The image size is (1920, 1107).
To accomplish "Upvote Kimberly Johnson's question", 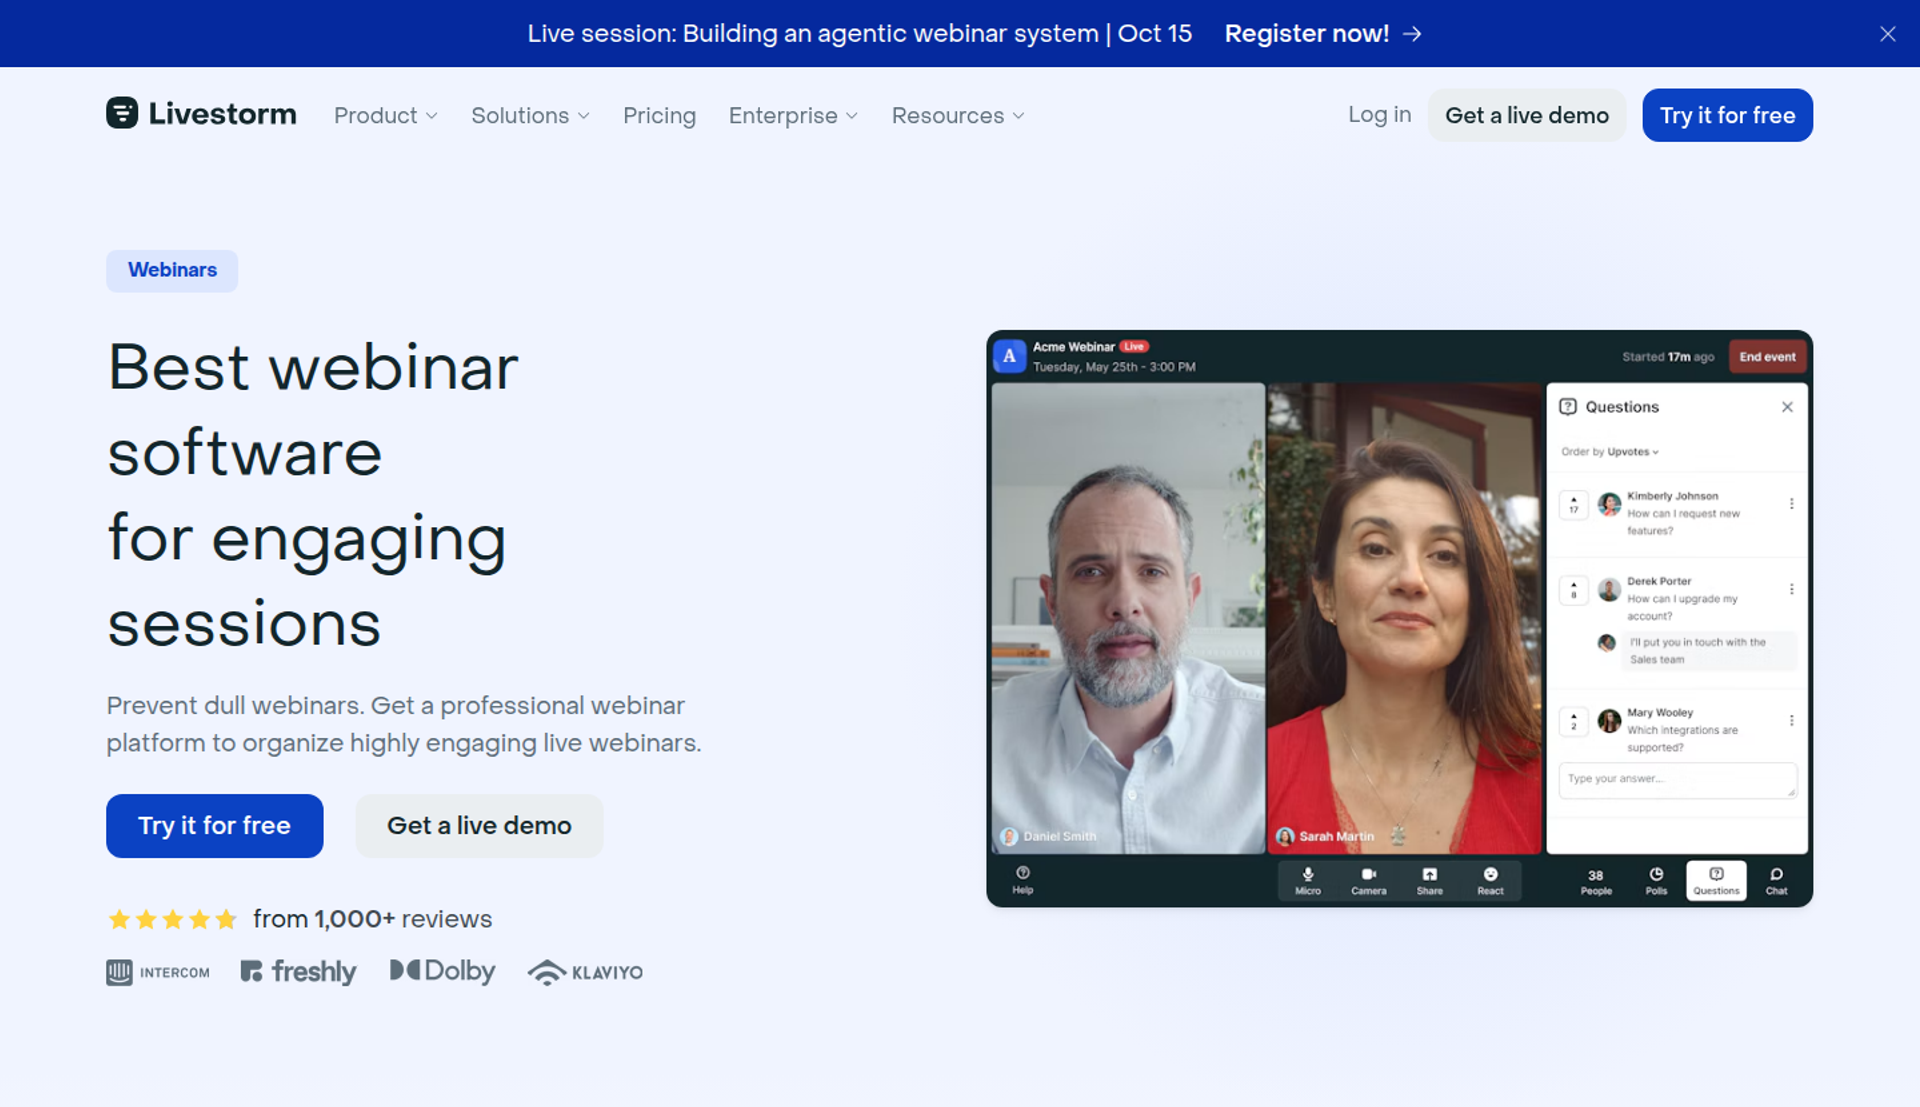I will (1573, 504).
